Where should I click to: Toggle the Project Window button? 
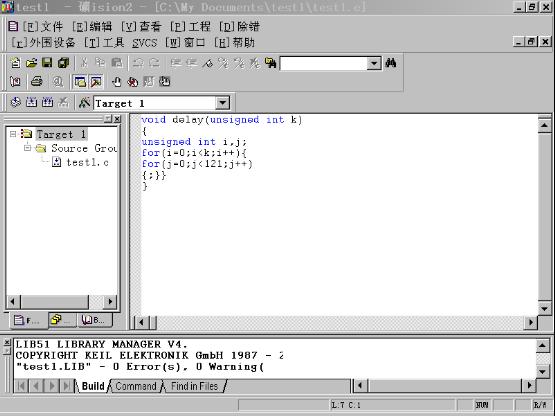(x=80, y=82)
